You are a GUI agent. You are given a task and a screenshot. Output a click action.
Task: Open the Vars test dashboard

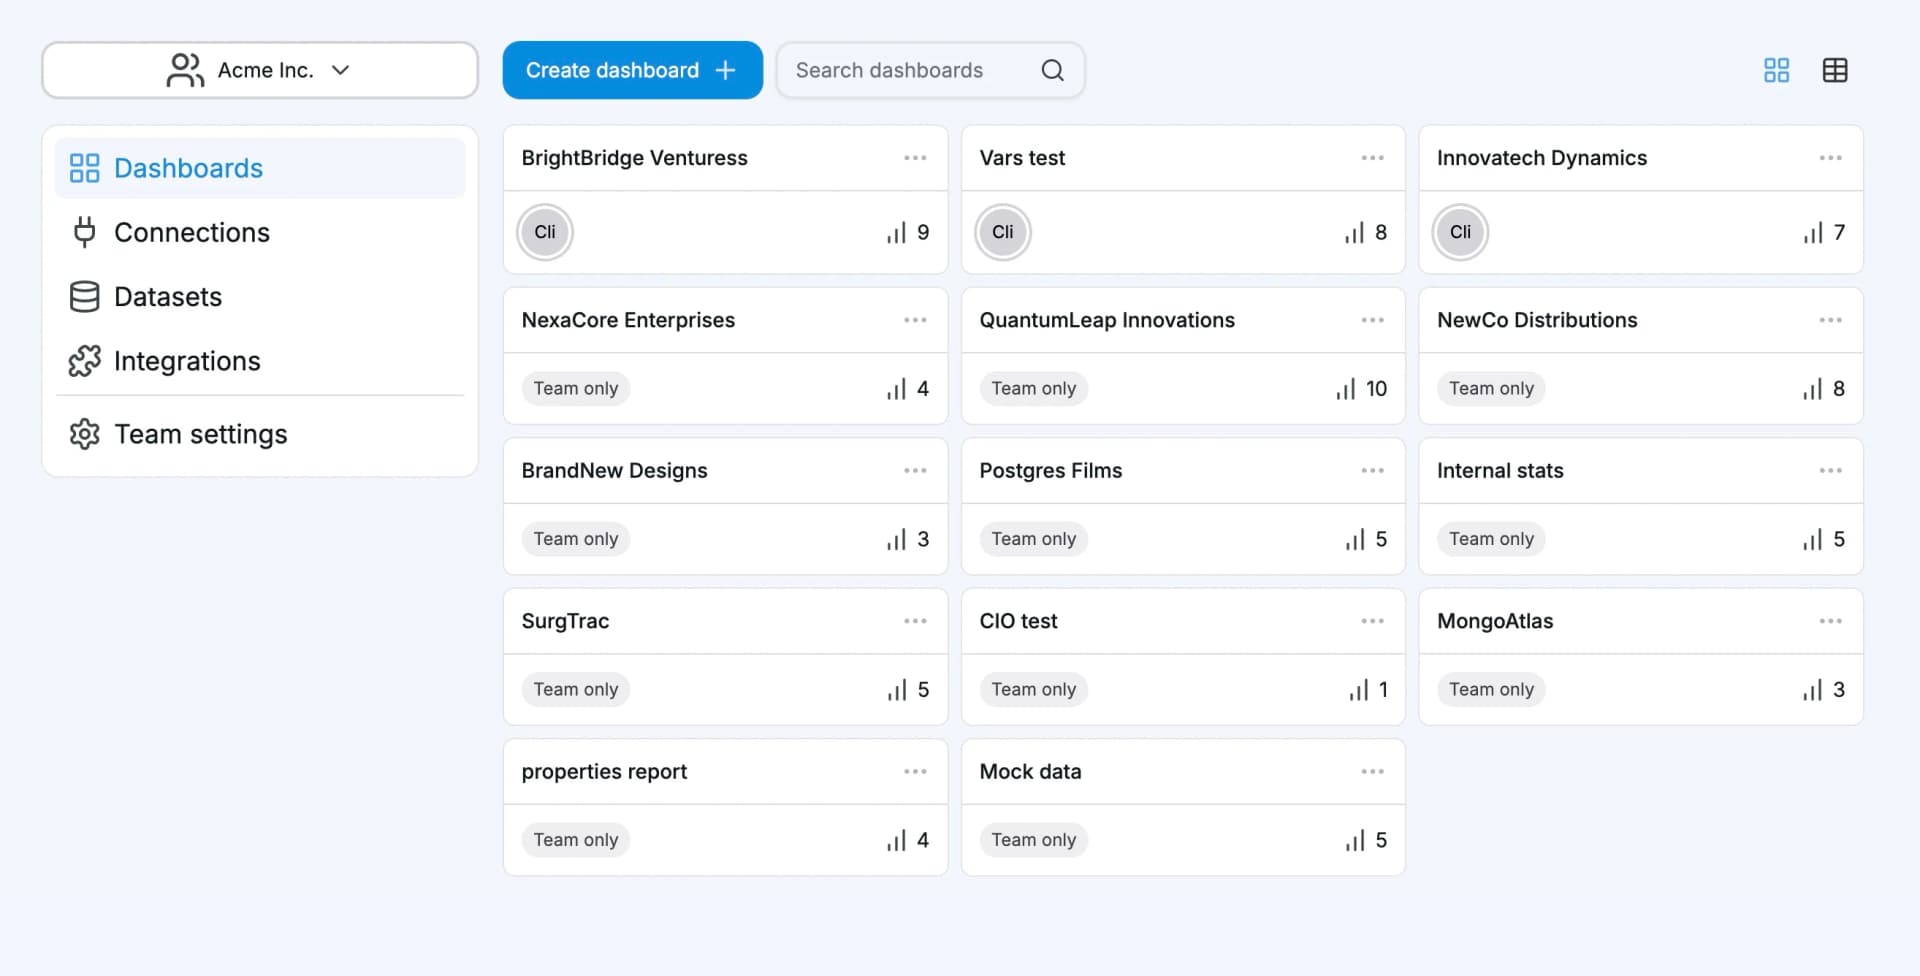[1022, 158]
